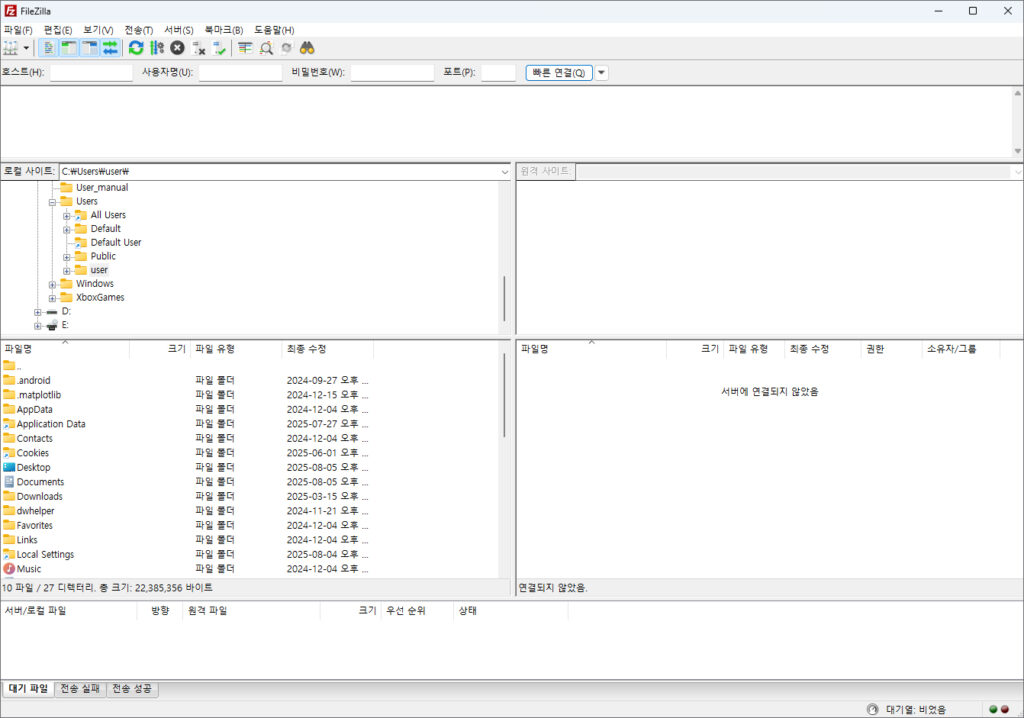1024x718 pixels.
Task: Click the Desktop folder icon
Action: [9, 467]
